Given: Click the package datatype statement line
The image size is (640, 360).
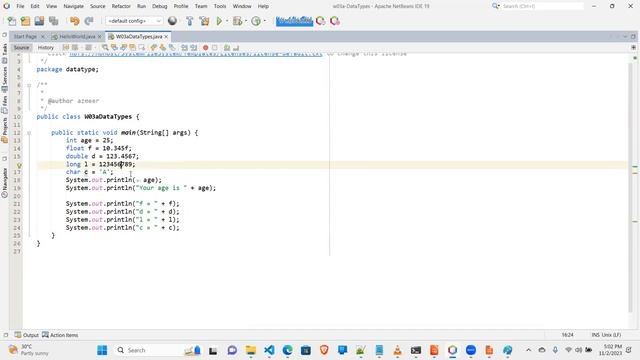Looking at the screenshot, I should pos(67,69).
